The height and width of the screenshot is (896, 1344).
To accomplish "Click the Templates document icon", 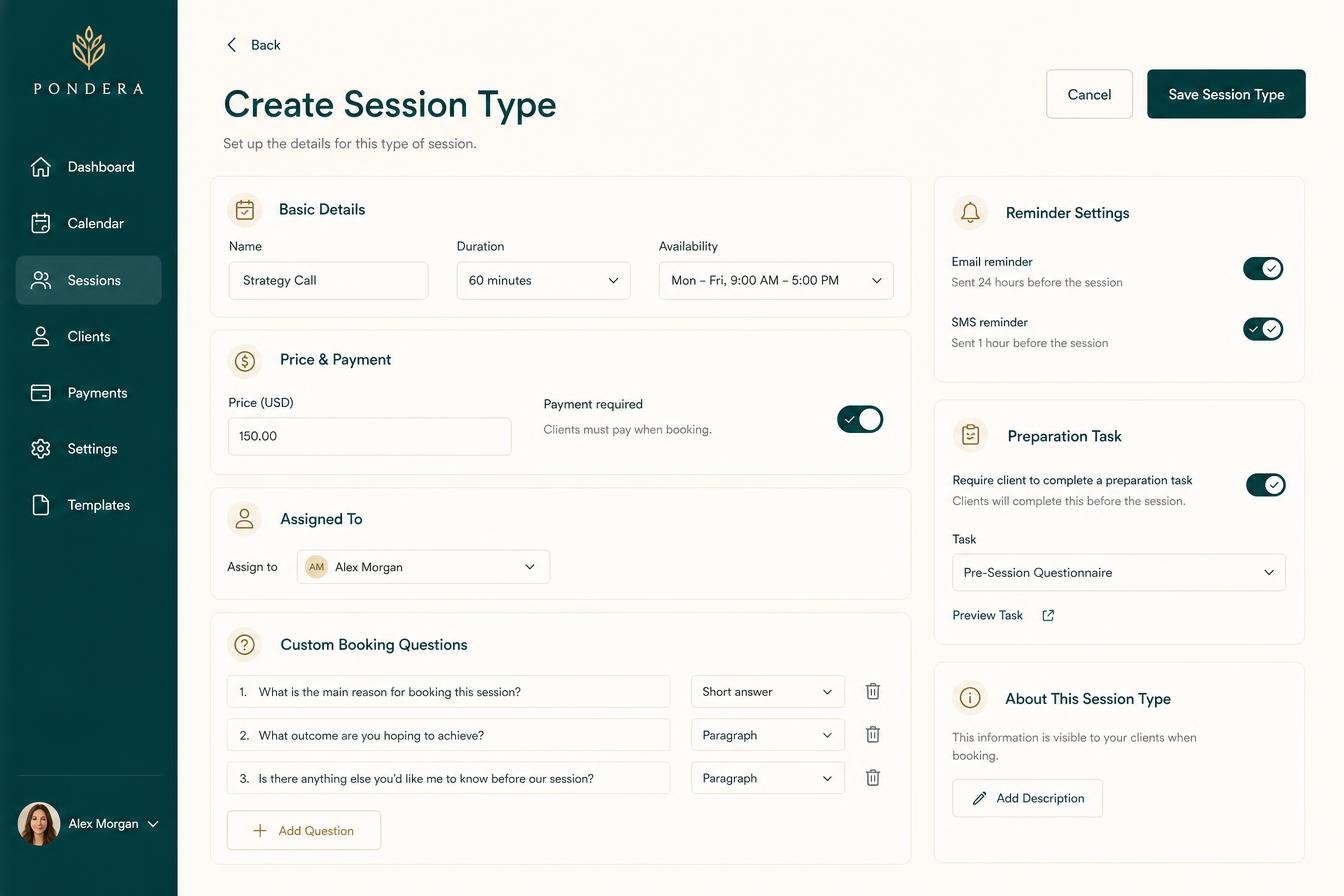I will 41,505.
